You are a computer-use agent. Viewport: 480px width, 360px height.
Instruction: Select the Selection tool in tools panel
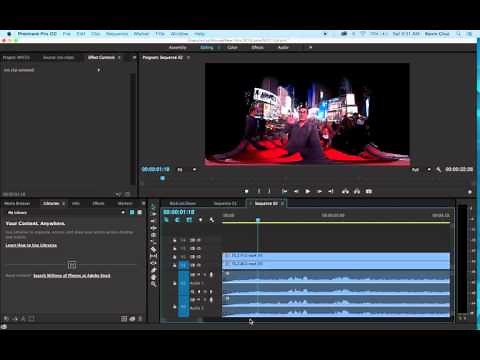coord(153,207)
